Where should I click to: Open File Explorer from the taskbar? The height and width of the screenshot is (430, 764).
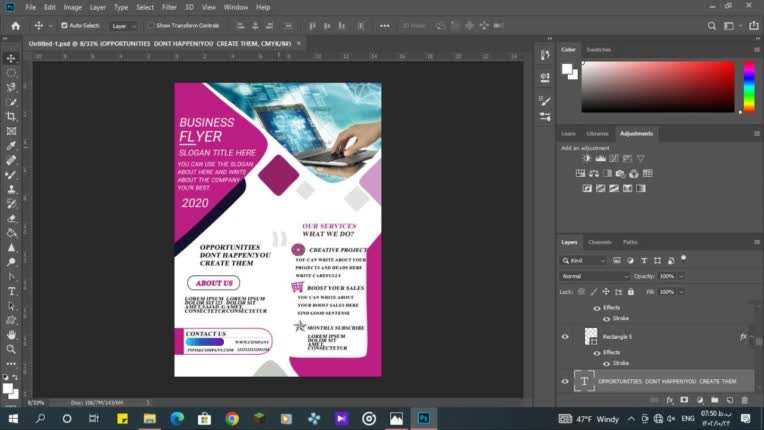click(x=150, y=418)
